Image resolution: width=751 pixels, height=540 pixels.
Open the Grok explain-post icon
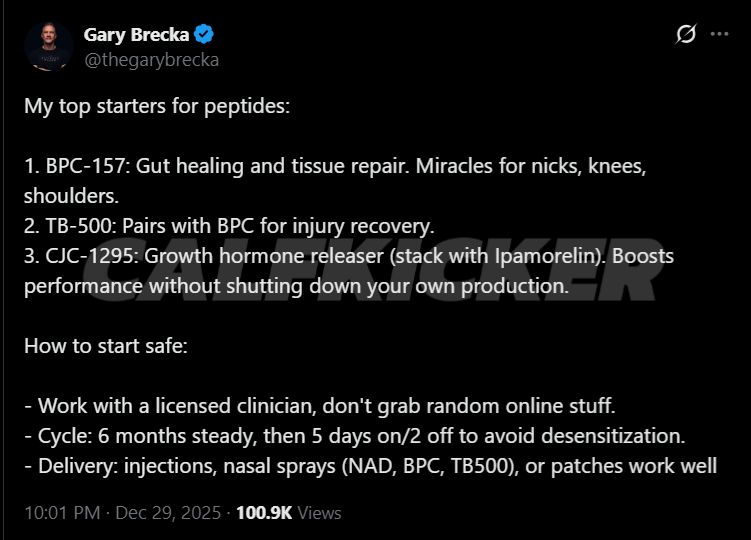[x=686, y=34]
